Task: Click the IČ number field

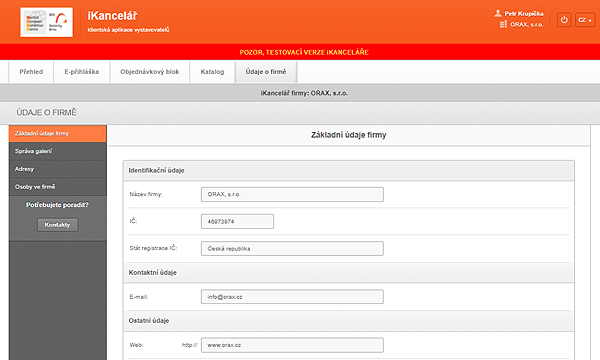Action: tap(237, 222)
